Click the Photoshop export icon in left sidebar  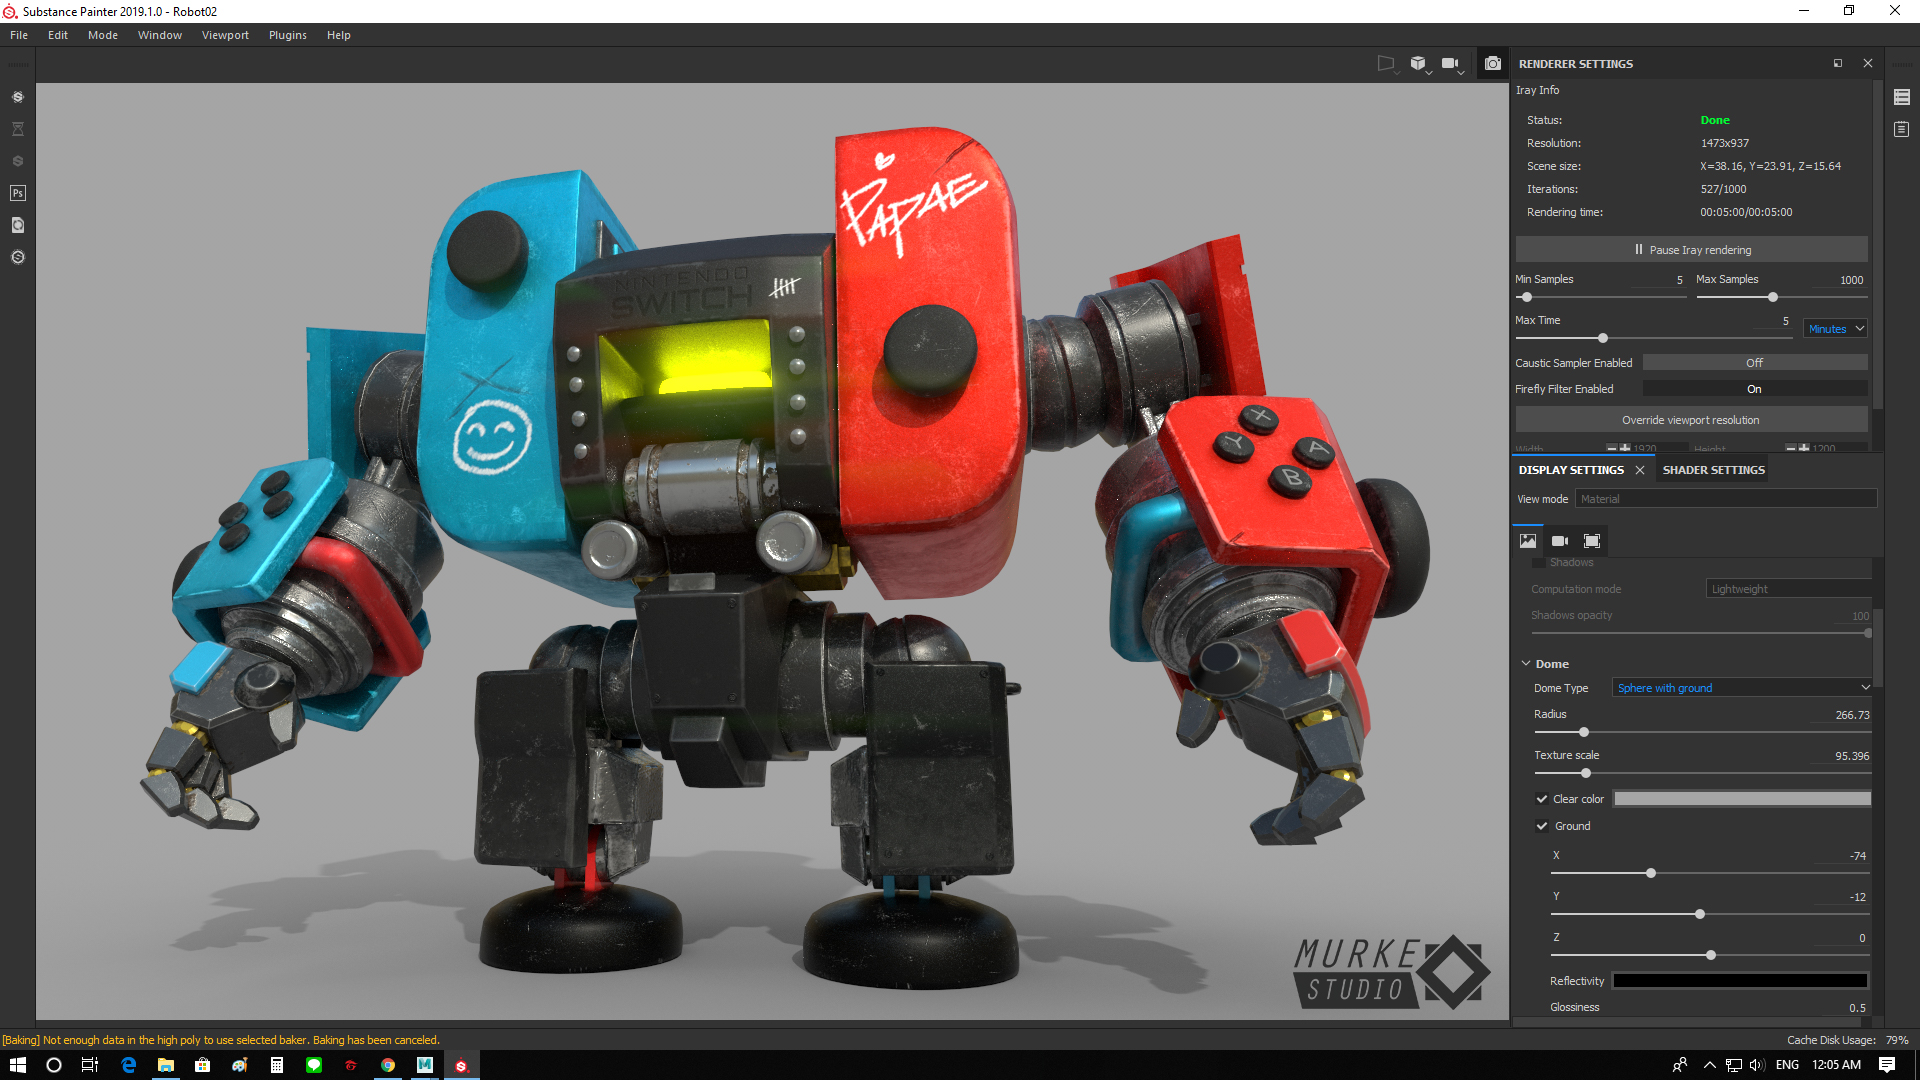(18, 193)
